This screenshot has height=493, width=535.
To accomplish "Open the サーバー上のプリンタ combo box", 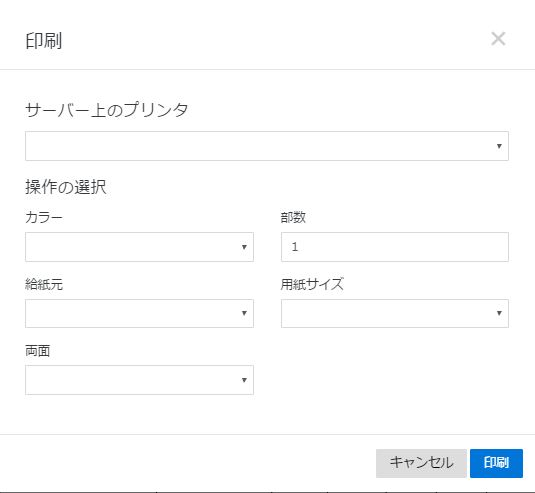I will pos(267,146).
